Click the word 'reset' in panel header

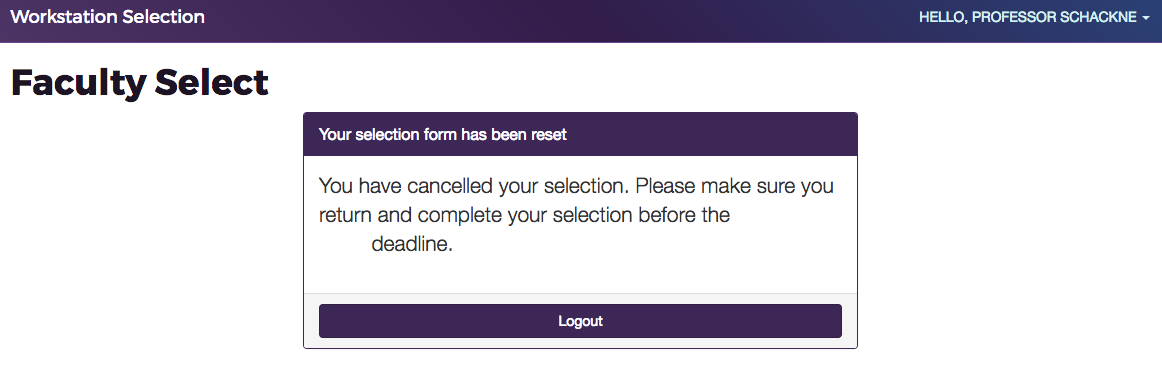coord(549,135)
